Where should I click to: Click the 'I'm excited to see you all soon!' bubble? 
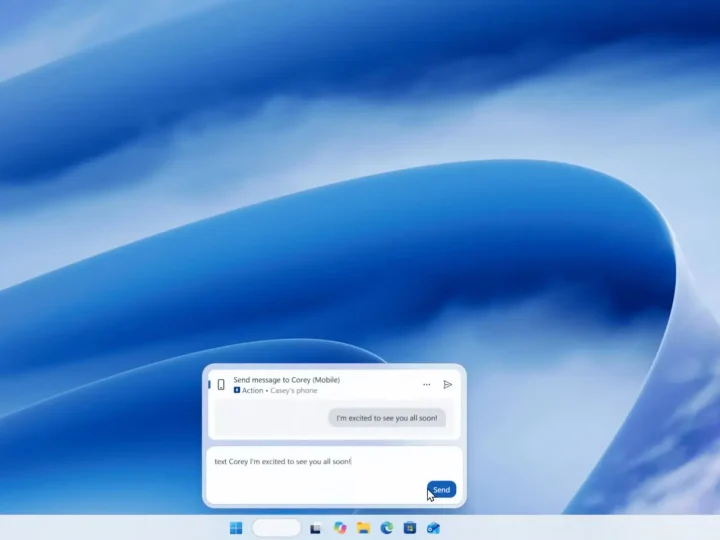point(387,418)
